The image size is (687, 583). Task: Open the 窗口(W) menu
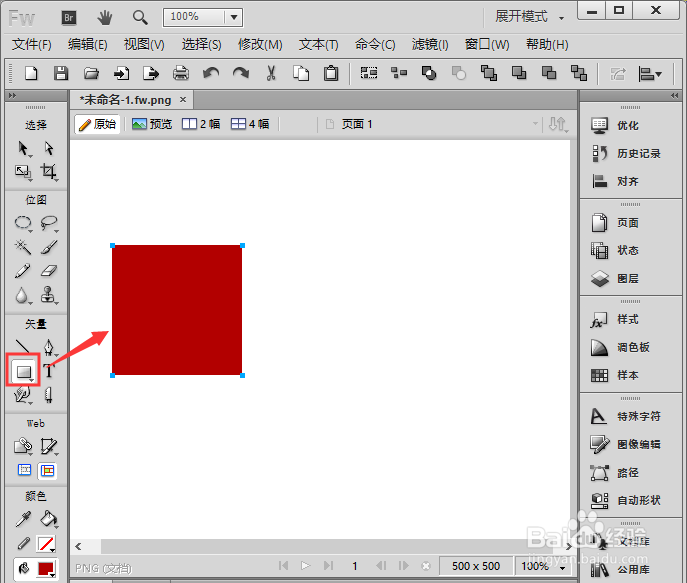[x=487, y=44]
